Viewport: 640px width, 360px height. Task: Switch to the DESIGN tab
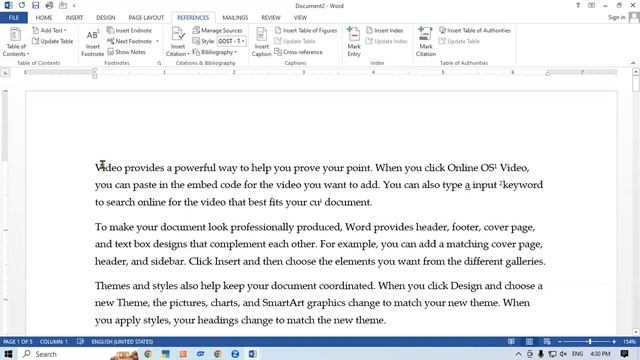point(106,18)
